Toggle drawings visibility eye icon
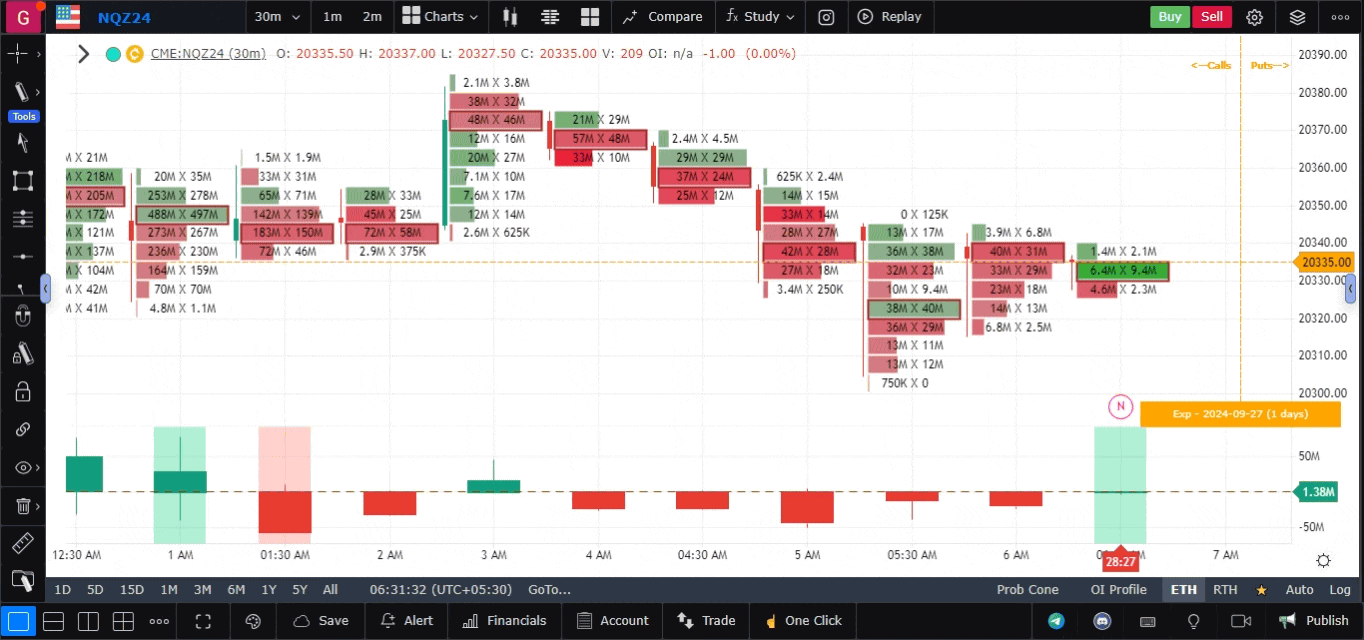The height and width of the screenshot is (640, 1364). (x=22, y=468)
